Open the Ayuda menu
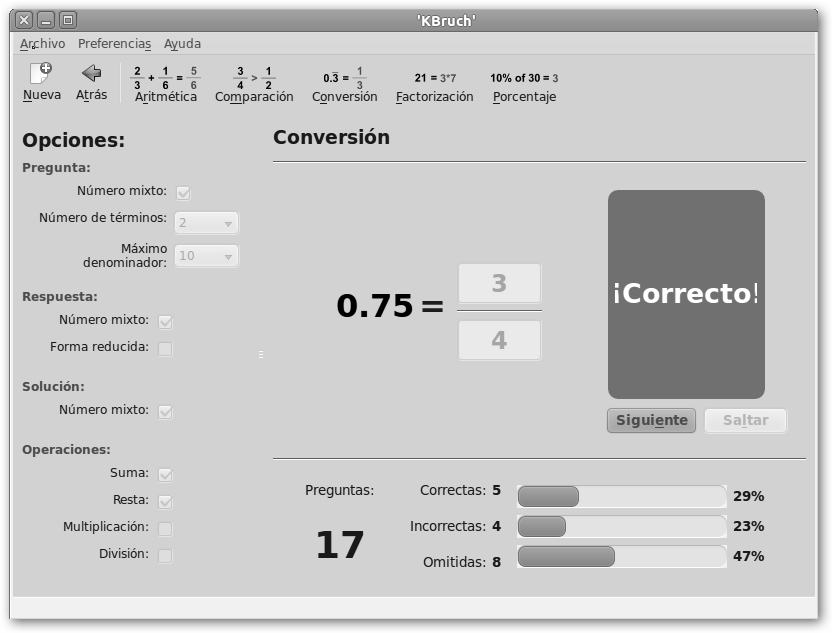 [x=182, y=44]
